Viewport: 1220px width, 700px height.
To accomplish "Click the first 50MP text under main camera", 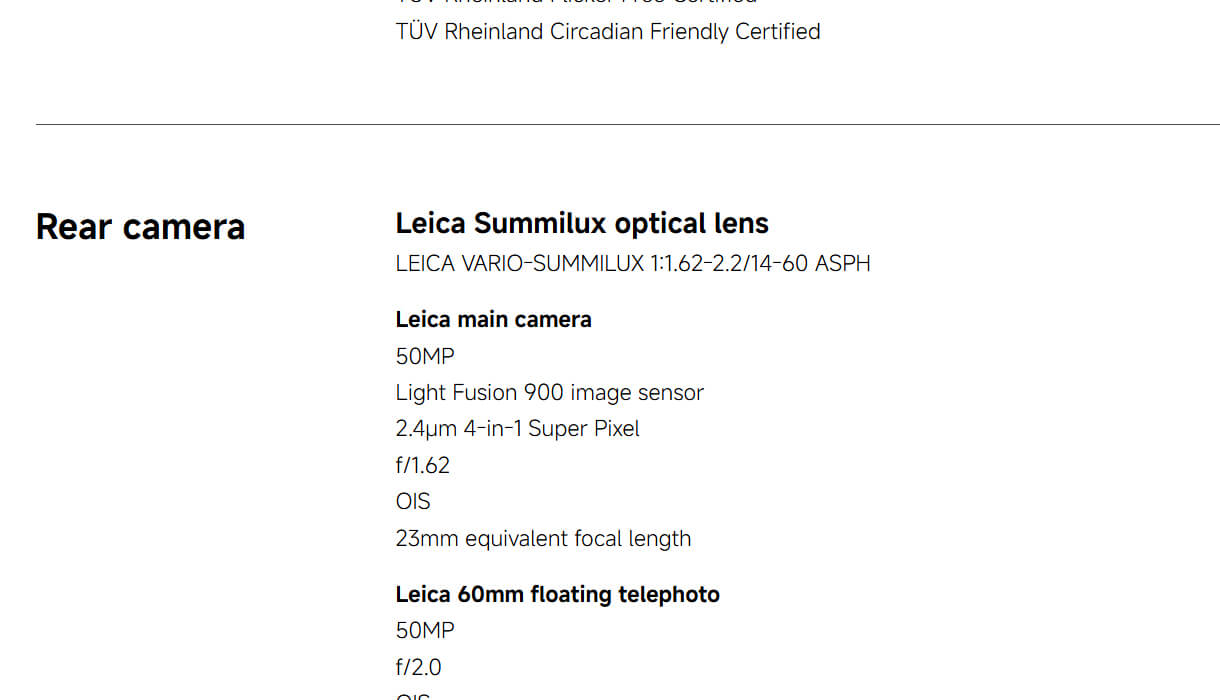I will click(x=425, y=356).
